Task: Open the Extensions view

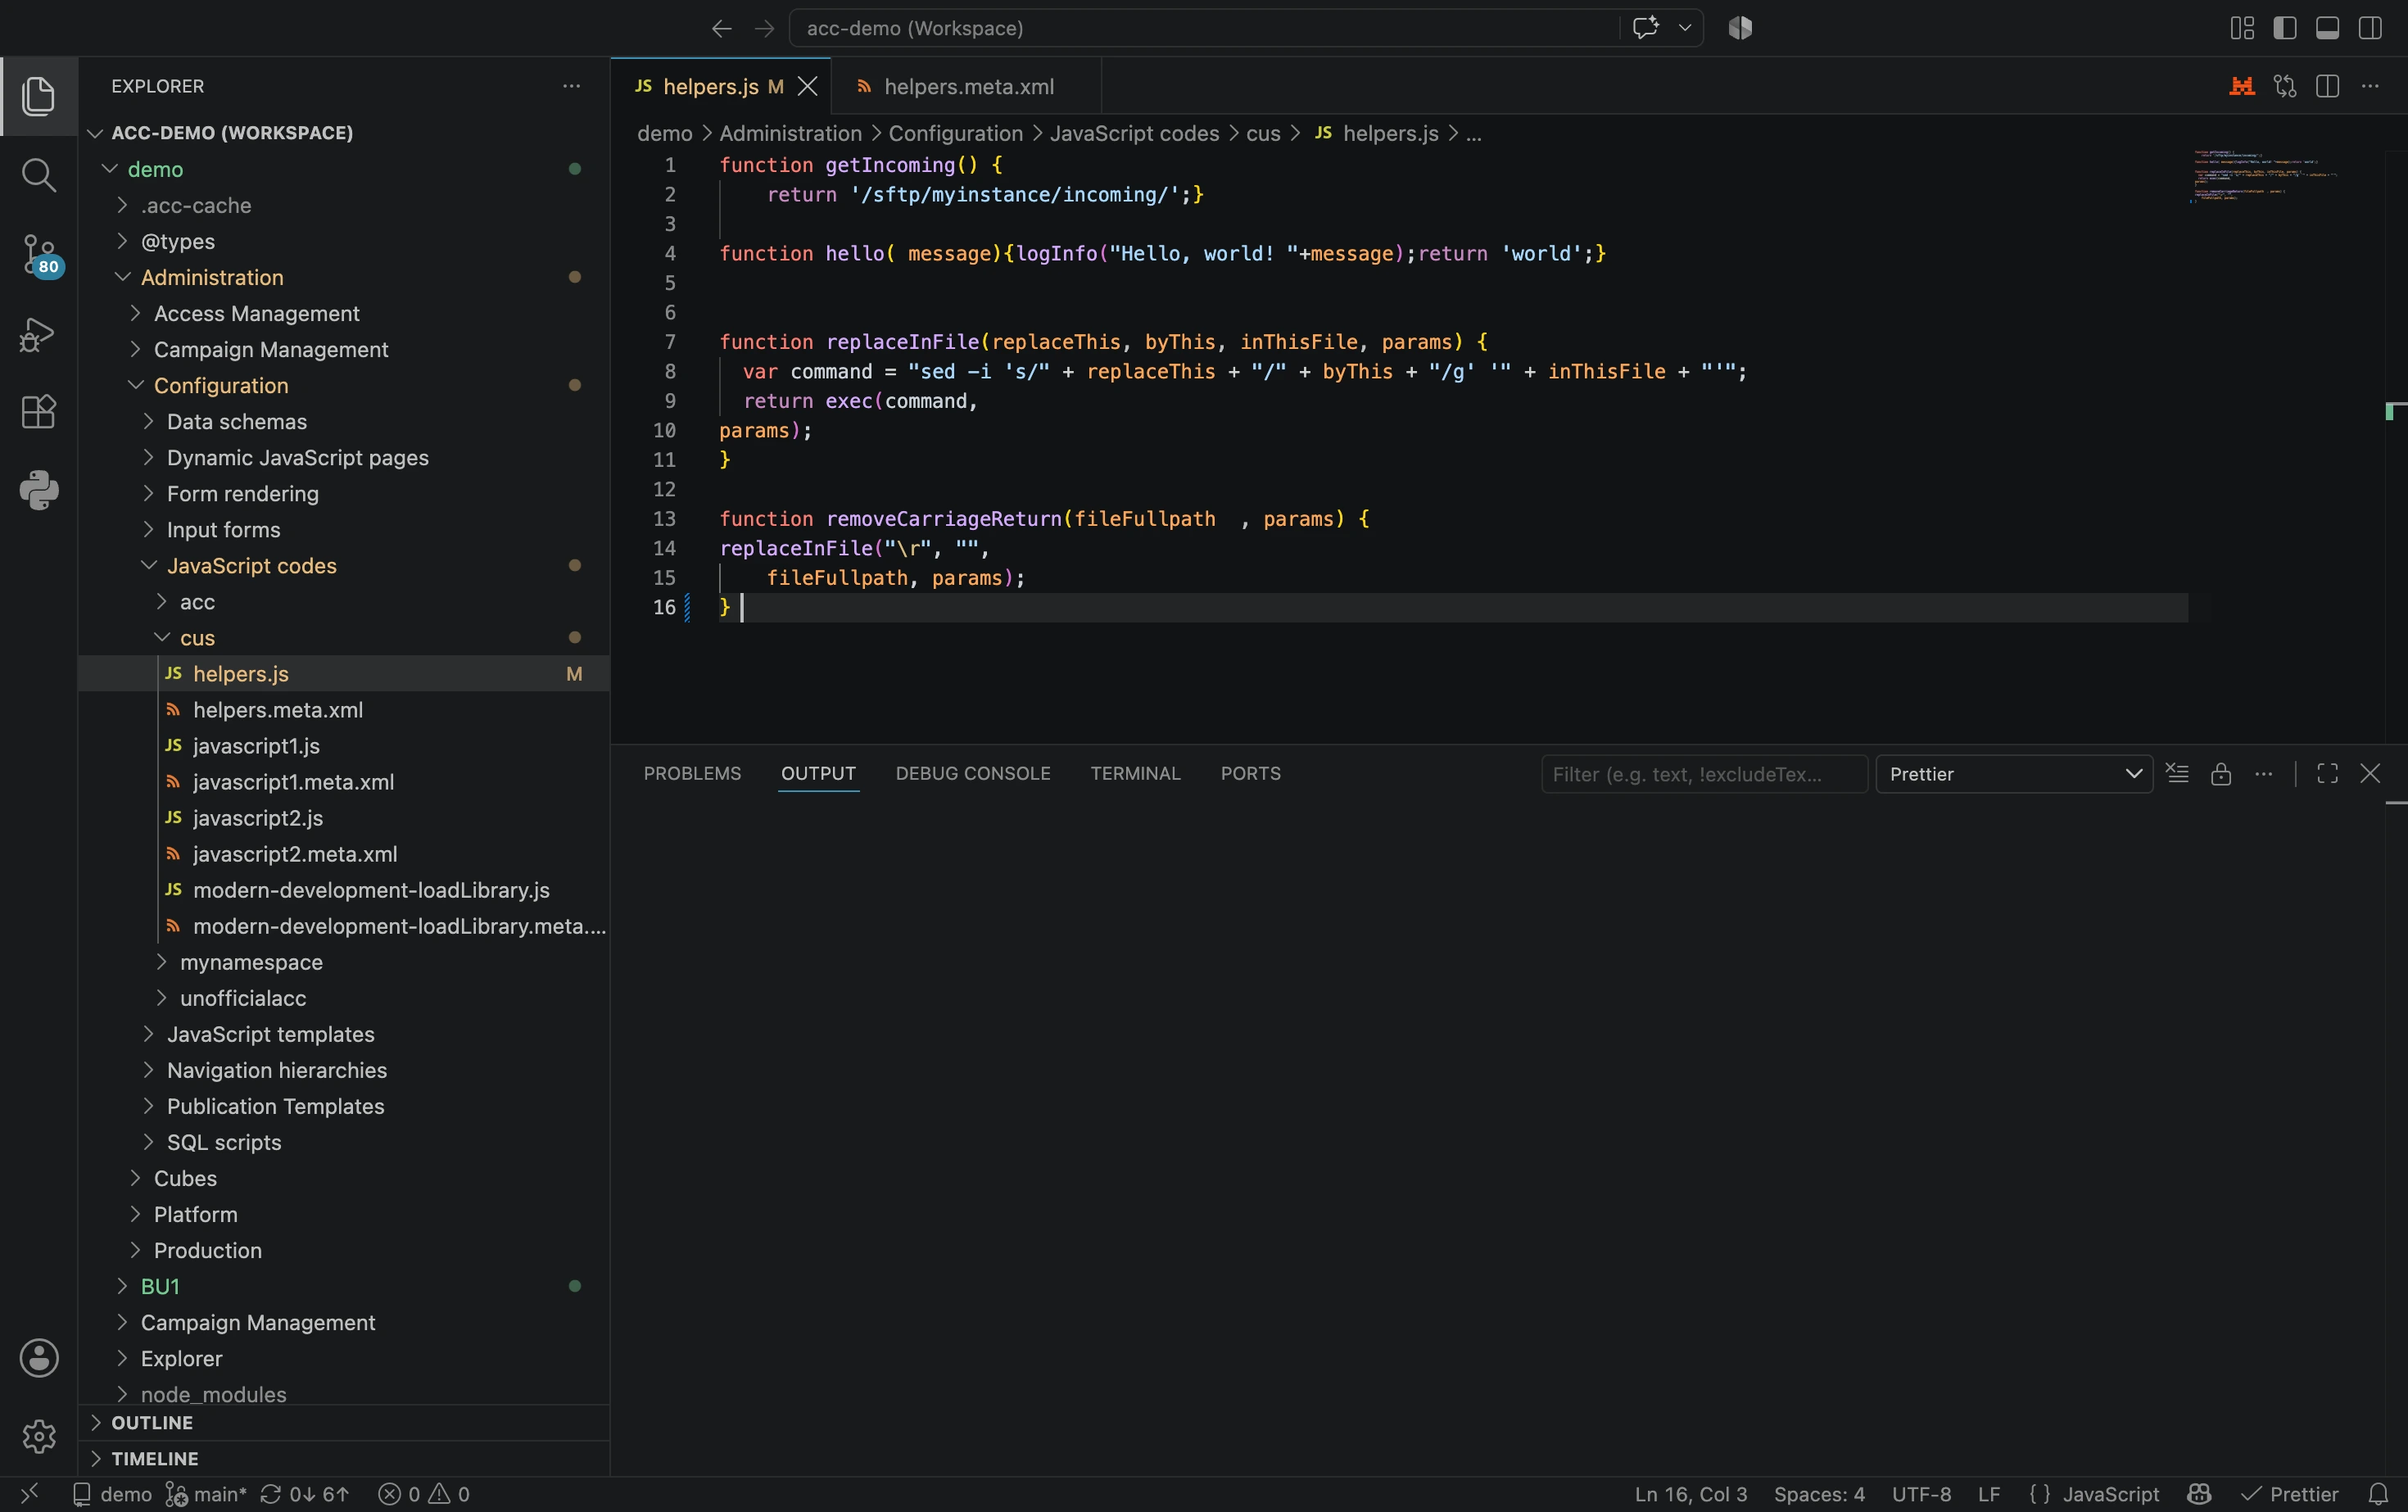Action: [38, 412]
